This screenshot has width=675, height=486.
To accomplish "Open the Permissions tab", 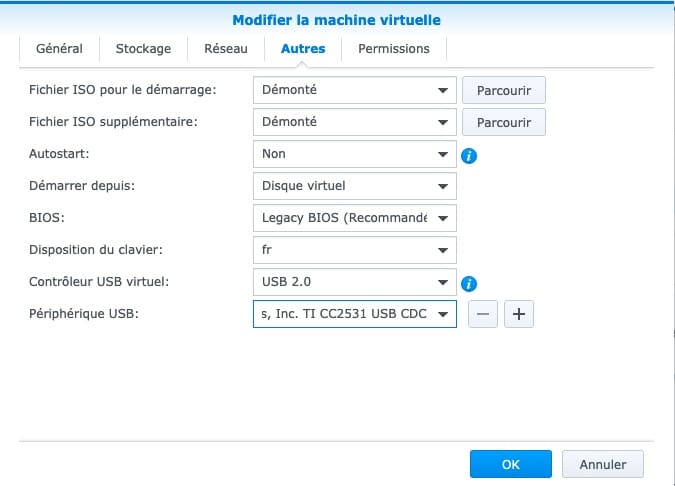I will (x=393, y=48).
